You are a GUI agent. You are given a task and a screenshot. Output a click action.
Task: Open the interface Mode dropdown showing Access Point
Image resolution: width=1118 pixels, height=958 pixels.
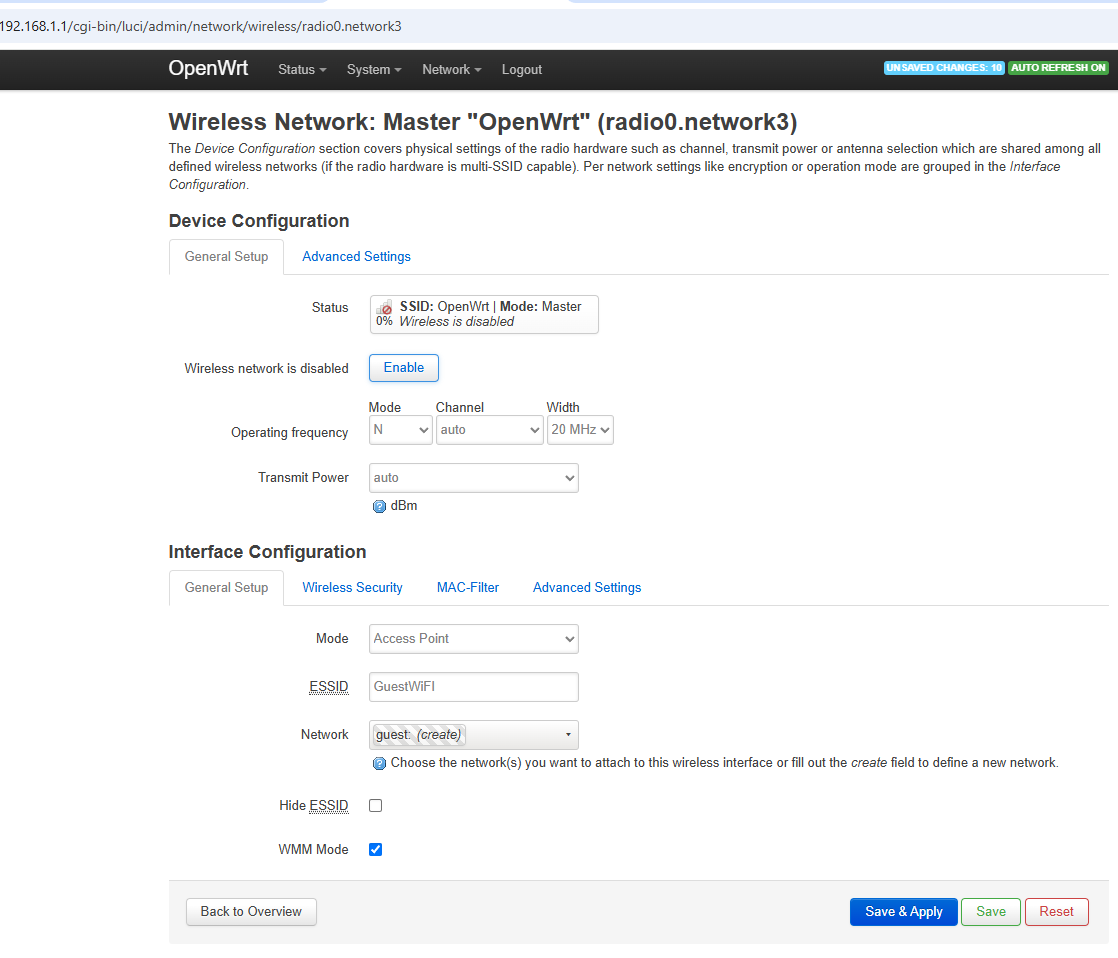473,639
